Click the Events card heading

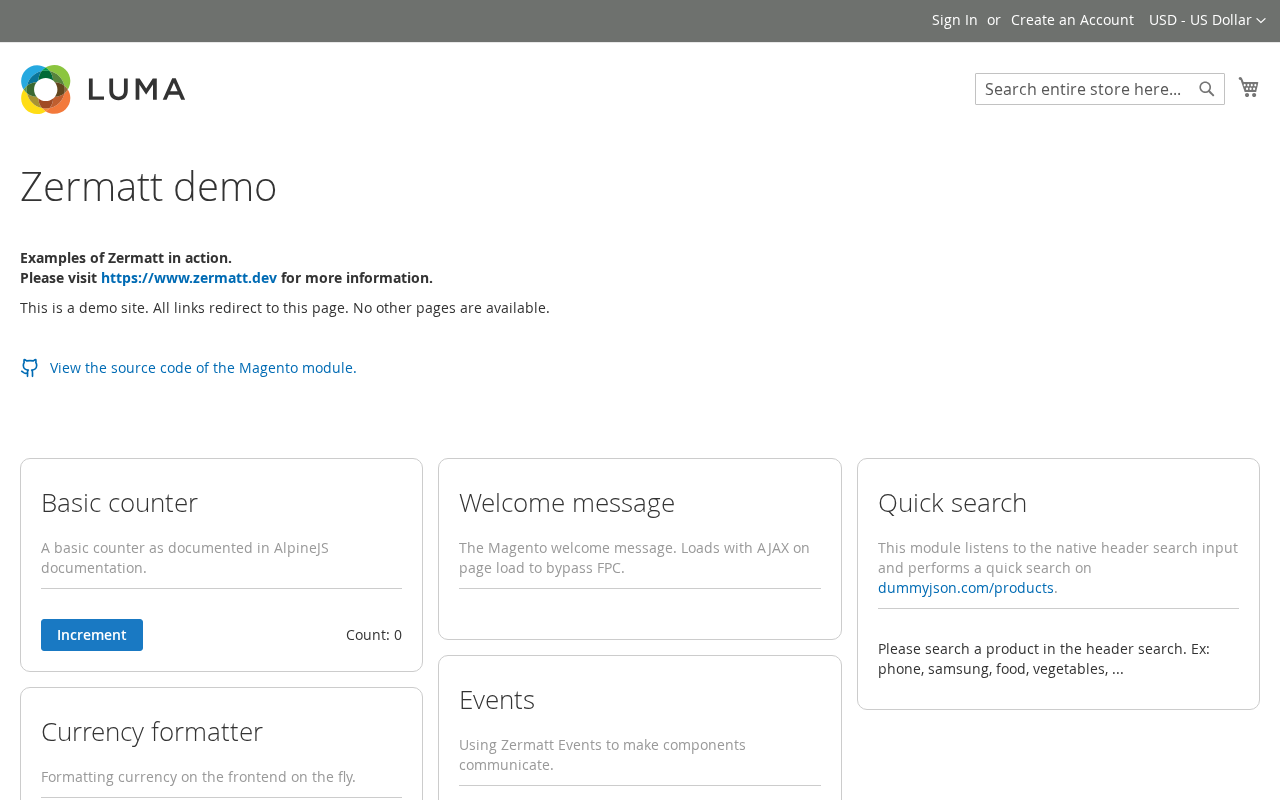(x=497, y=699)
